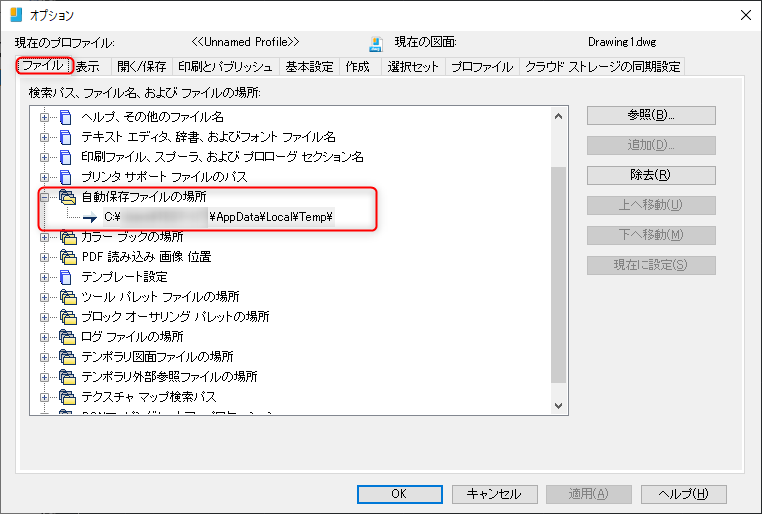Switch to the 表示 tab
Viewport: 762px width, 514px height.
[x=88, y=67]
